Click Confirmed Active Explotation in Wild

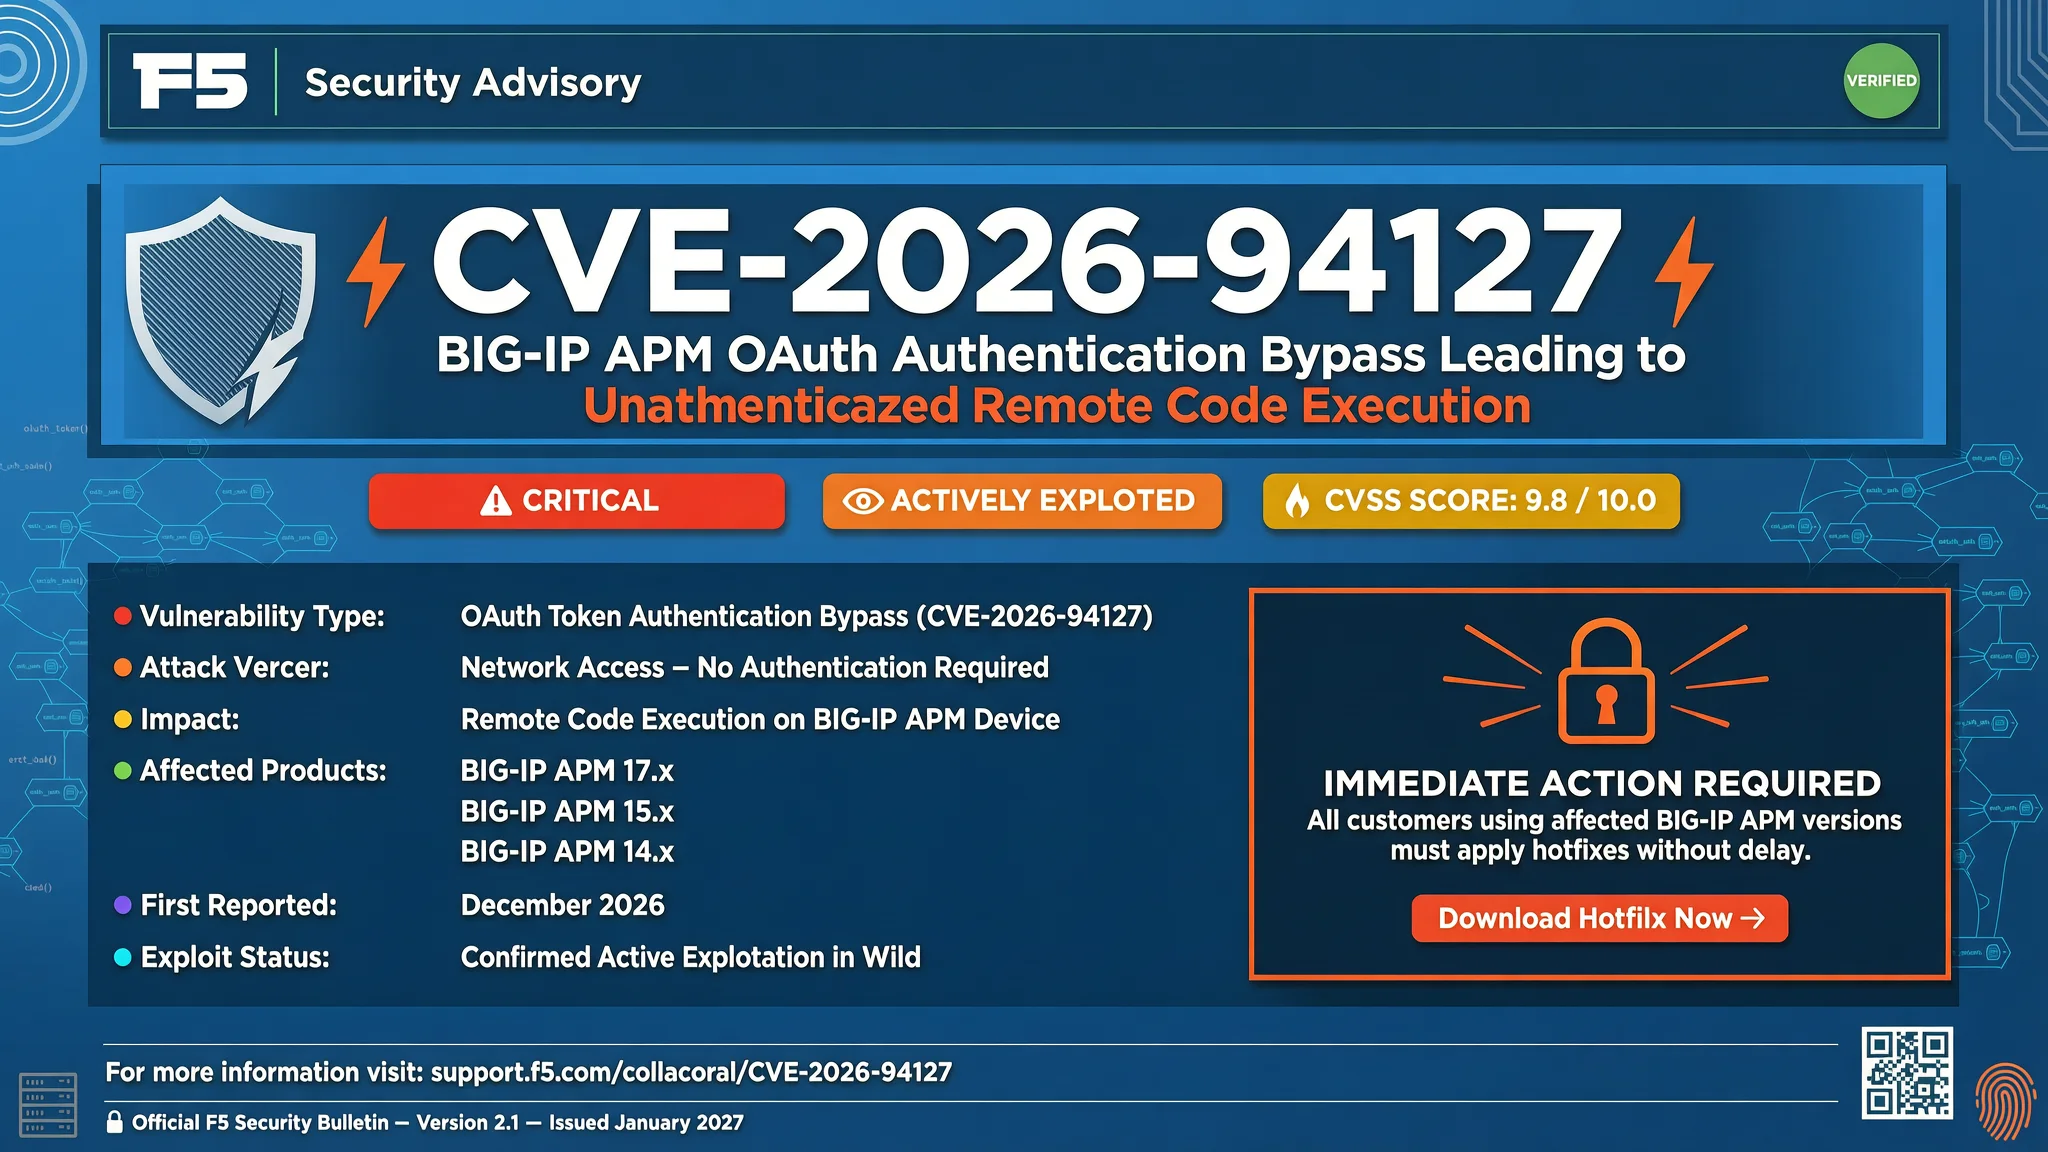[691, 958]
